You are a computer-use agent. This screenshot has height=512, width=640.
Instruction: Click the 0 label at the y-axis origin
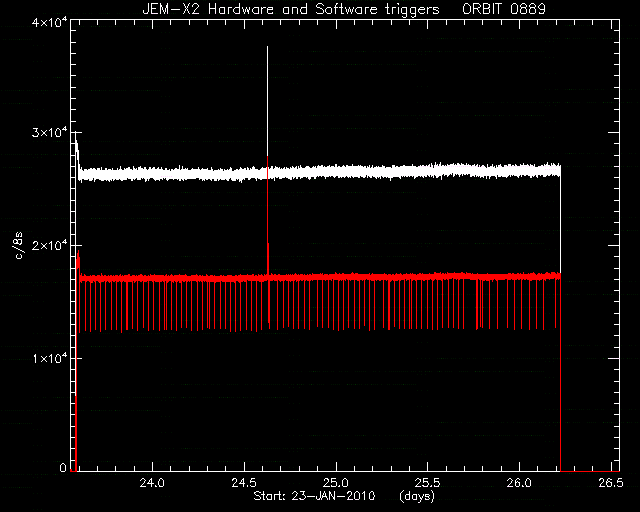[x=63, y=467]
